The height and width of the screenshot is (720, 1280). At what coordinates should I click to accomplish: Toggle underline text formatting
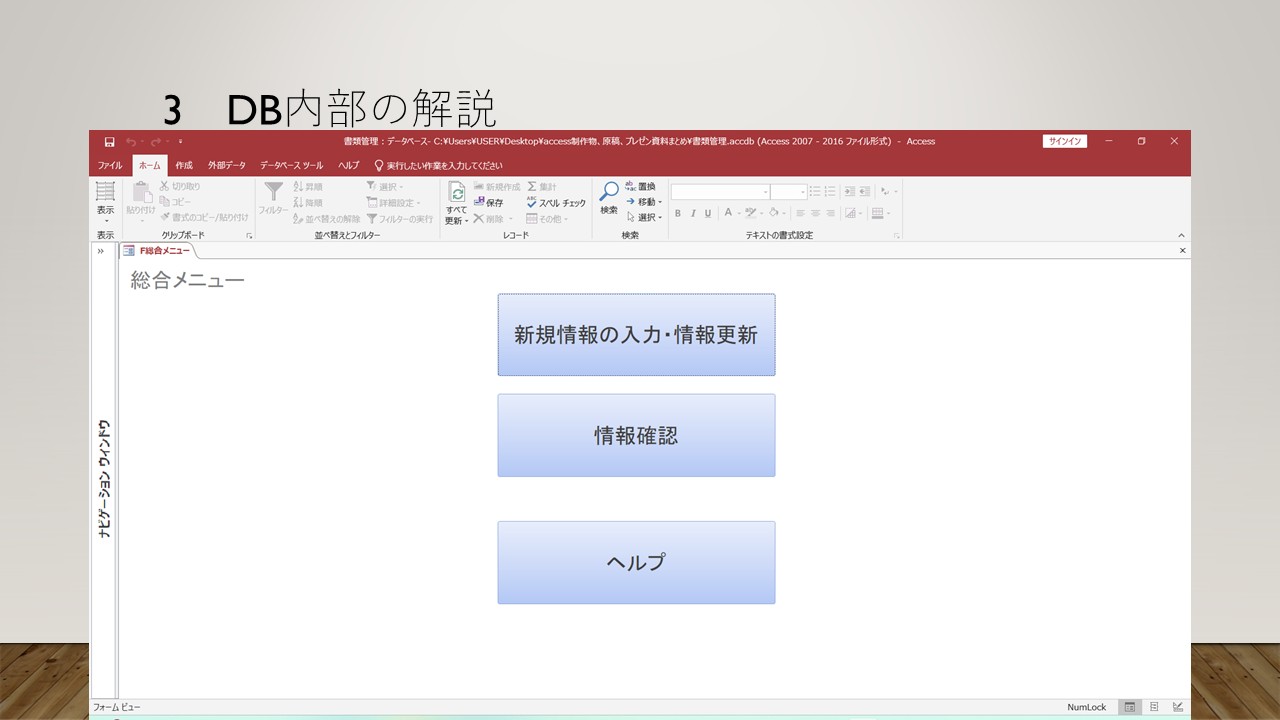pyautogui.click(x=708, y=213)
